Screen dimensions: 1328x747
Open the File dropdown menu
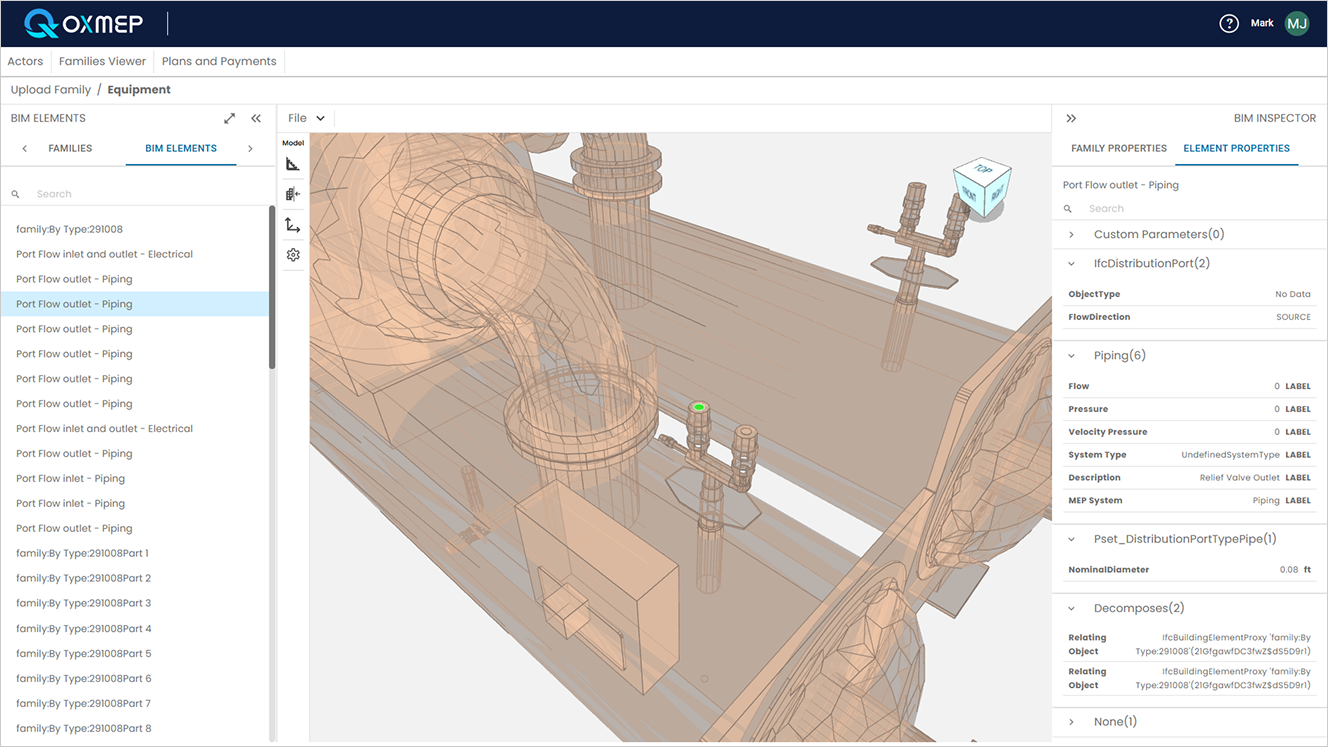coord(305,117)
